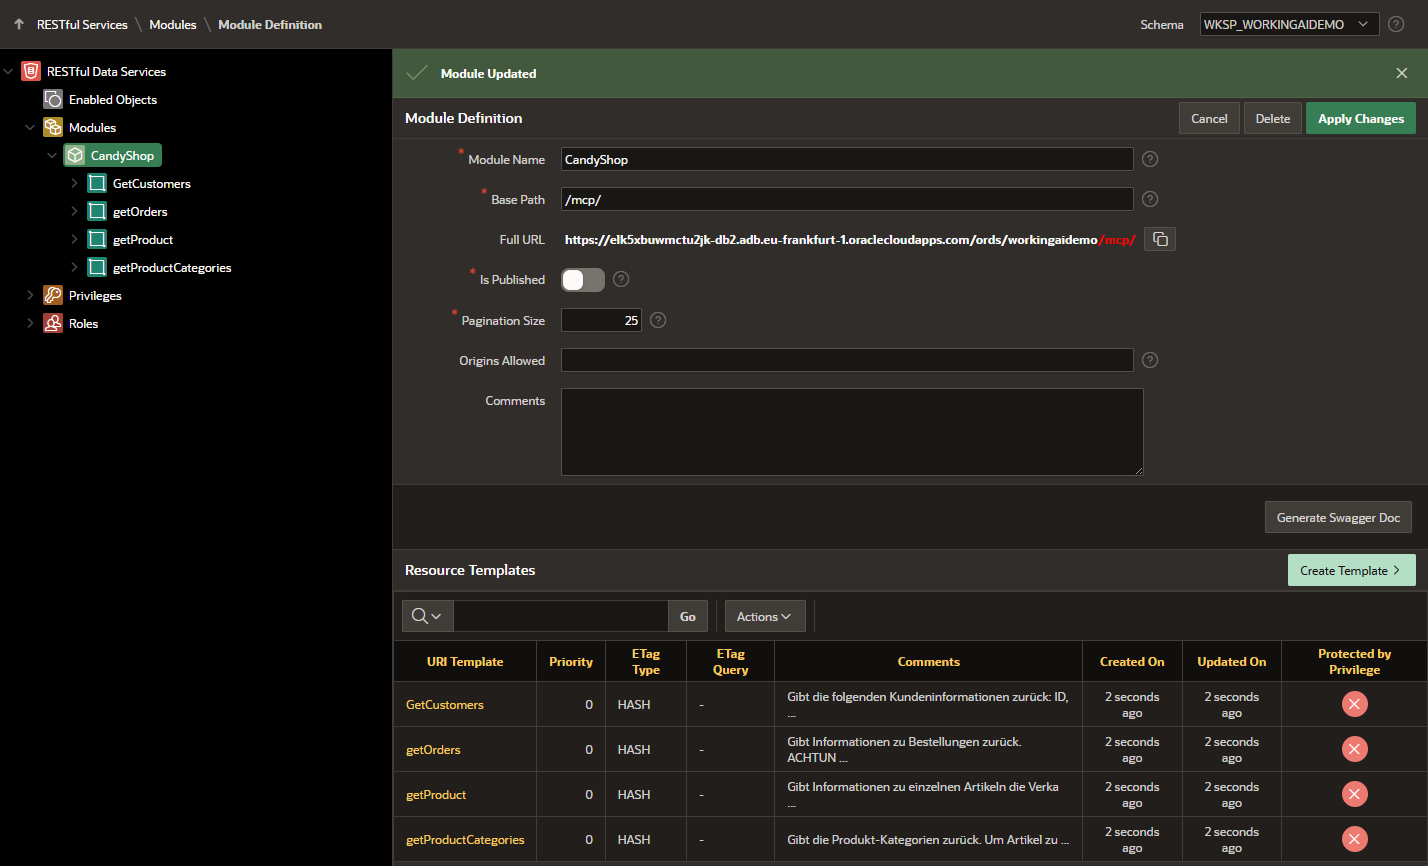
Task: Open the getOrders URI template link
Action: (433, 750)
